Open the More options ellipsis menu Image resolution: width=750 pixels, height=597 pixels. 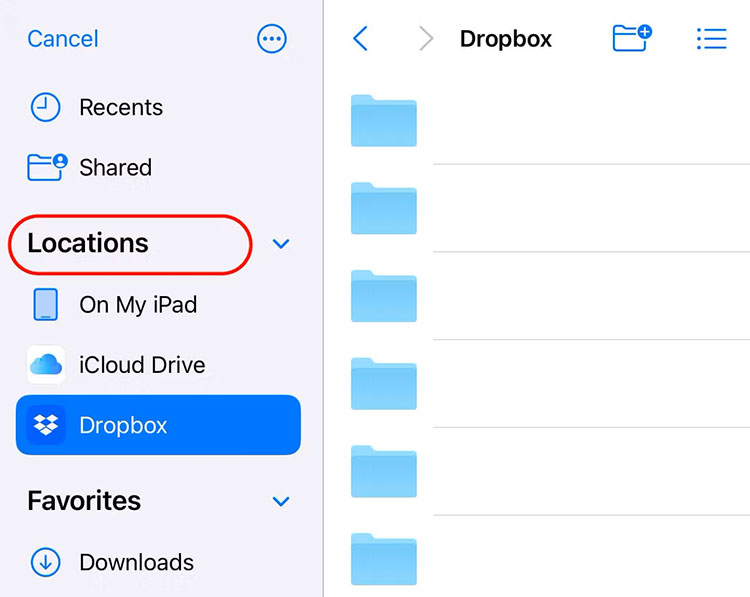[x=272, y=39]
